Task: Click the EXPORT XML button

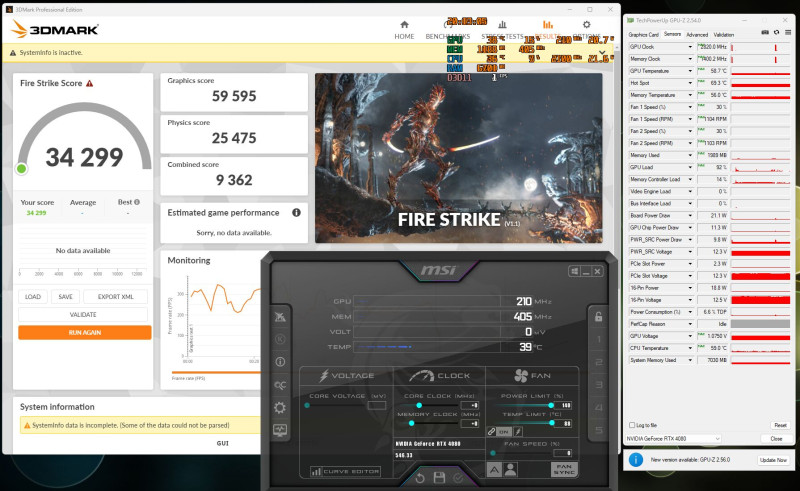Action: 115,297
